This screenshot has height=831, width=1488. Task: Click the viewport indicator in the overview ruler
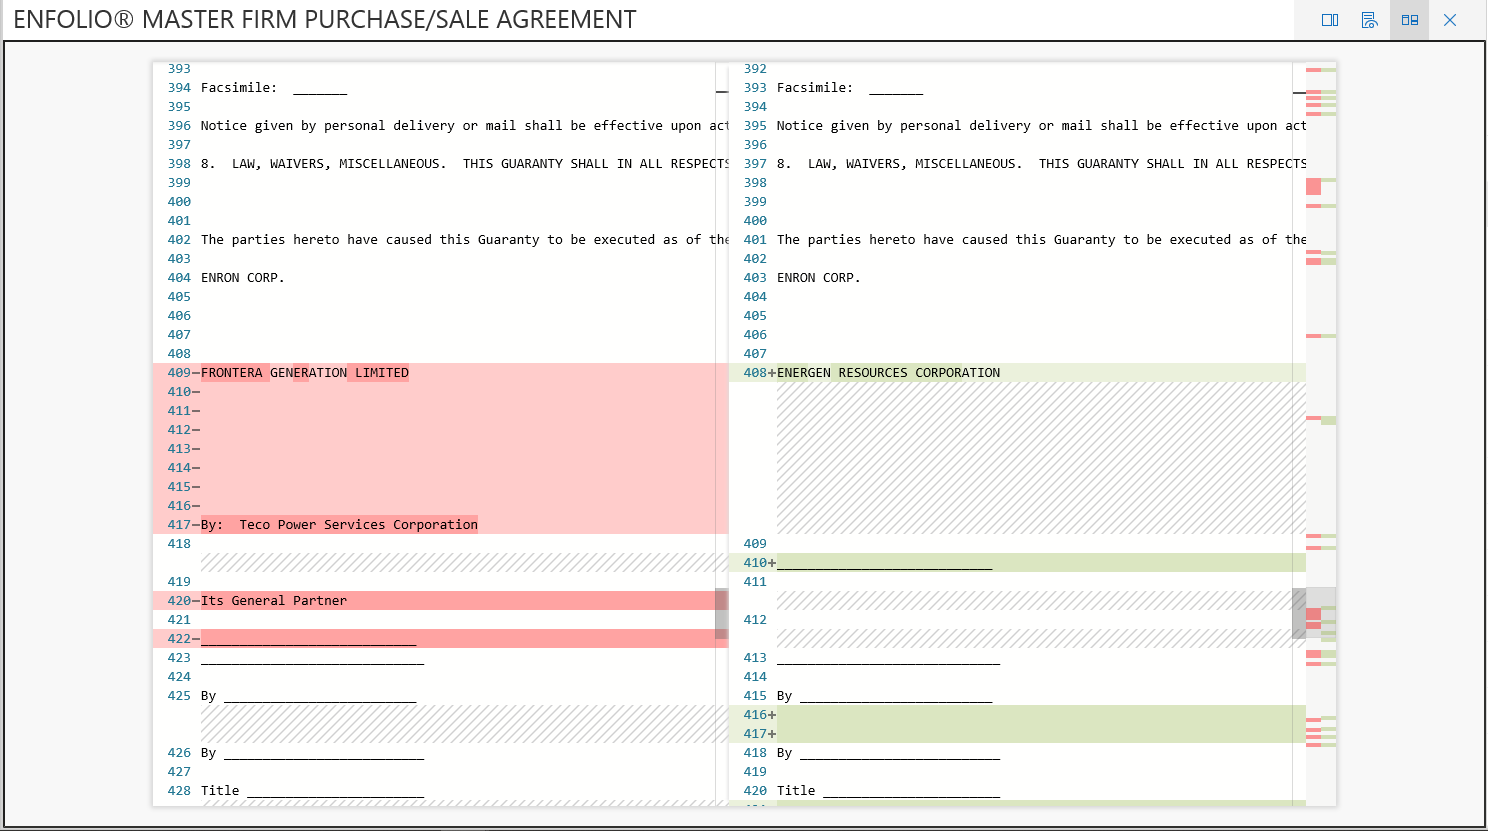coord(1321,613)
